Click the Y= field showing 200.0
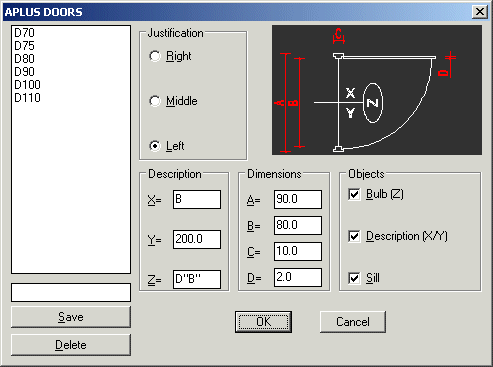 [x=197, y=239]
